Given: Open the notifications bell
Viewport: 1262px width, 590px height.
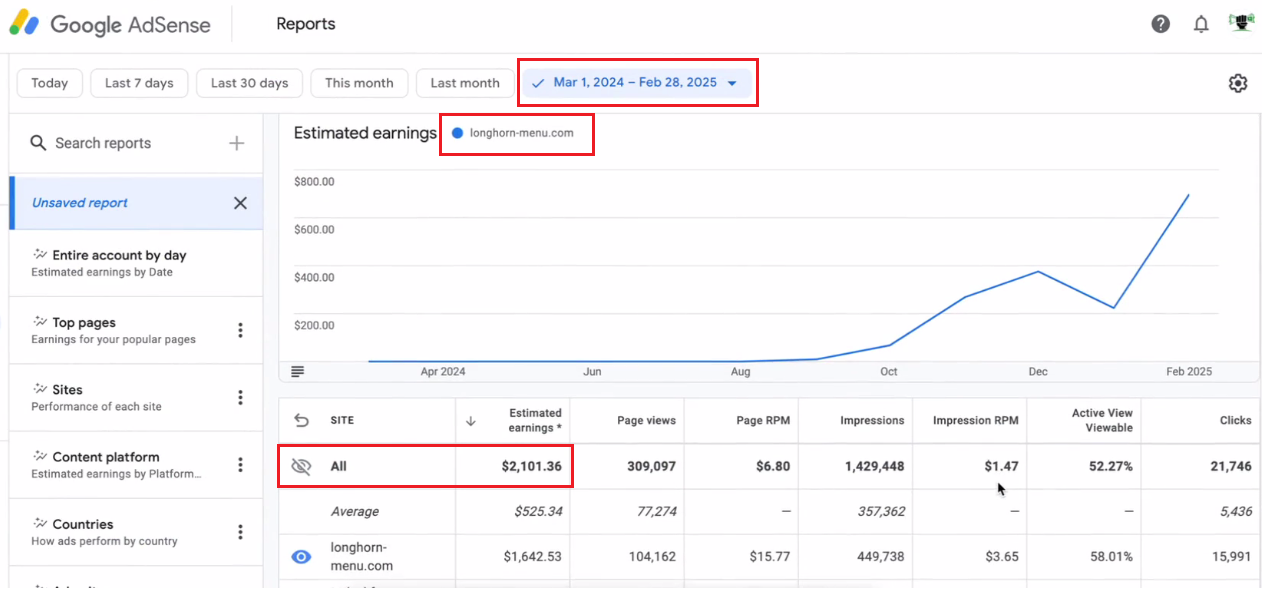Looking at the screenshot, I should pos(1201,24).
